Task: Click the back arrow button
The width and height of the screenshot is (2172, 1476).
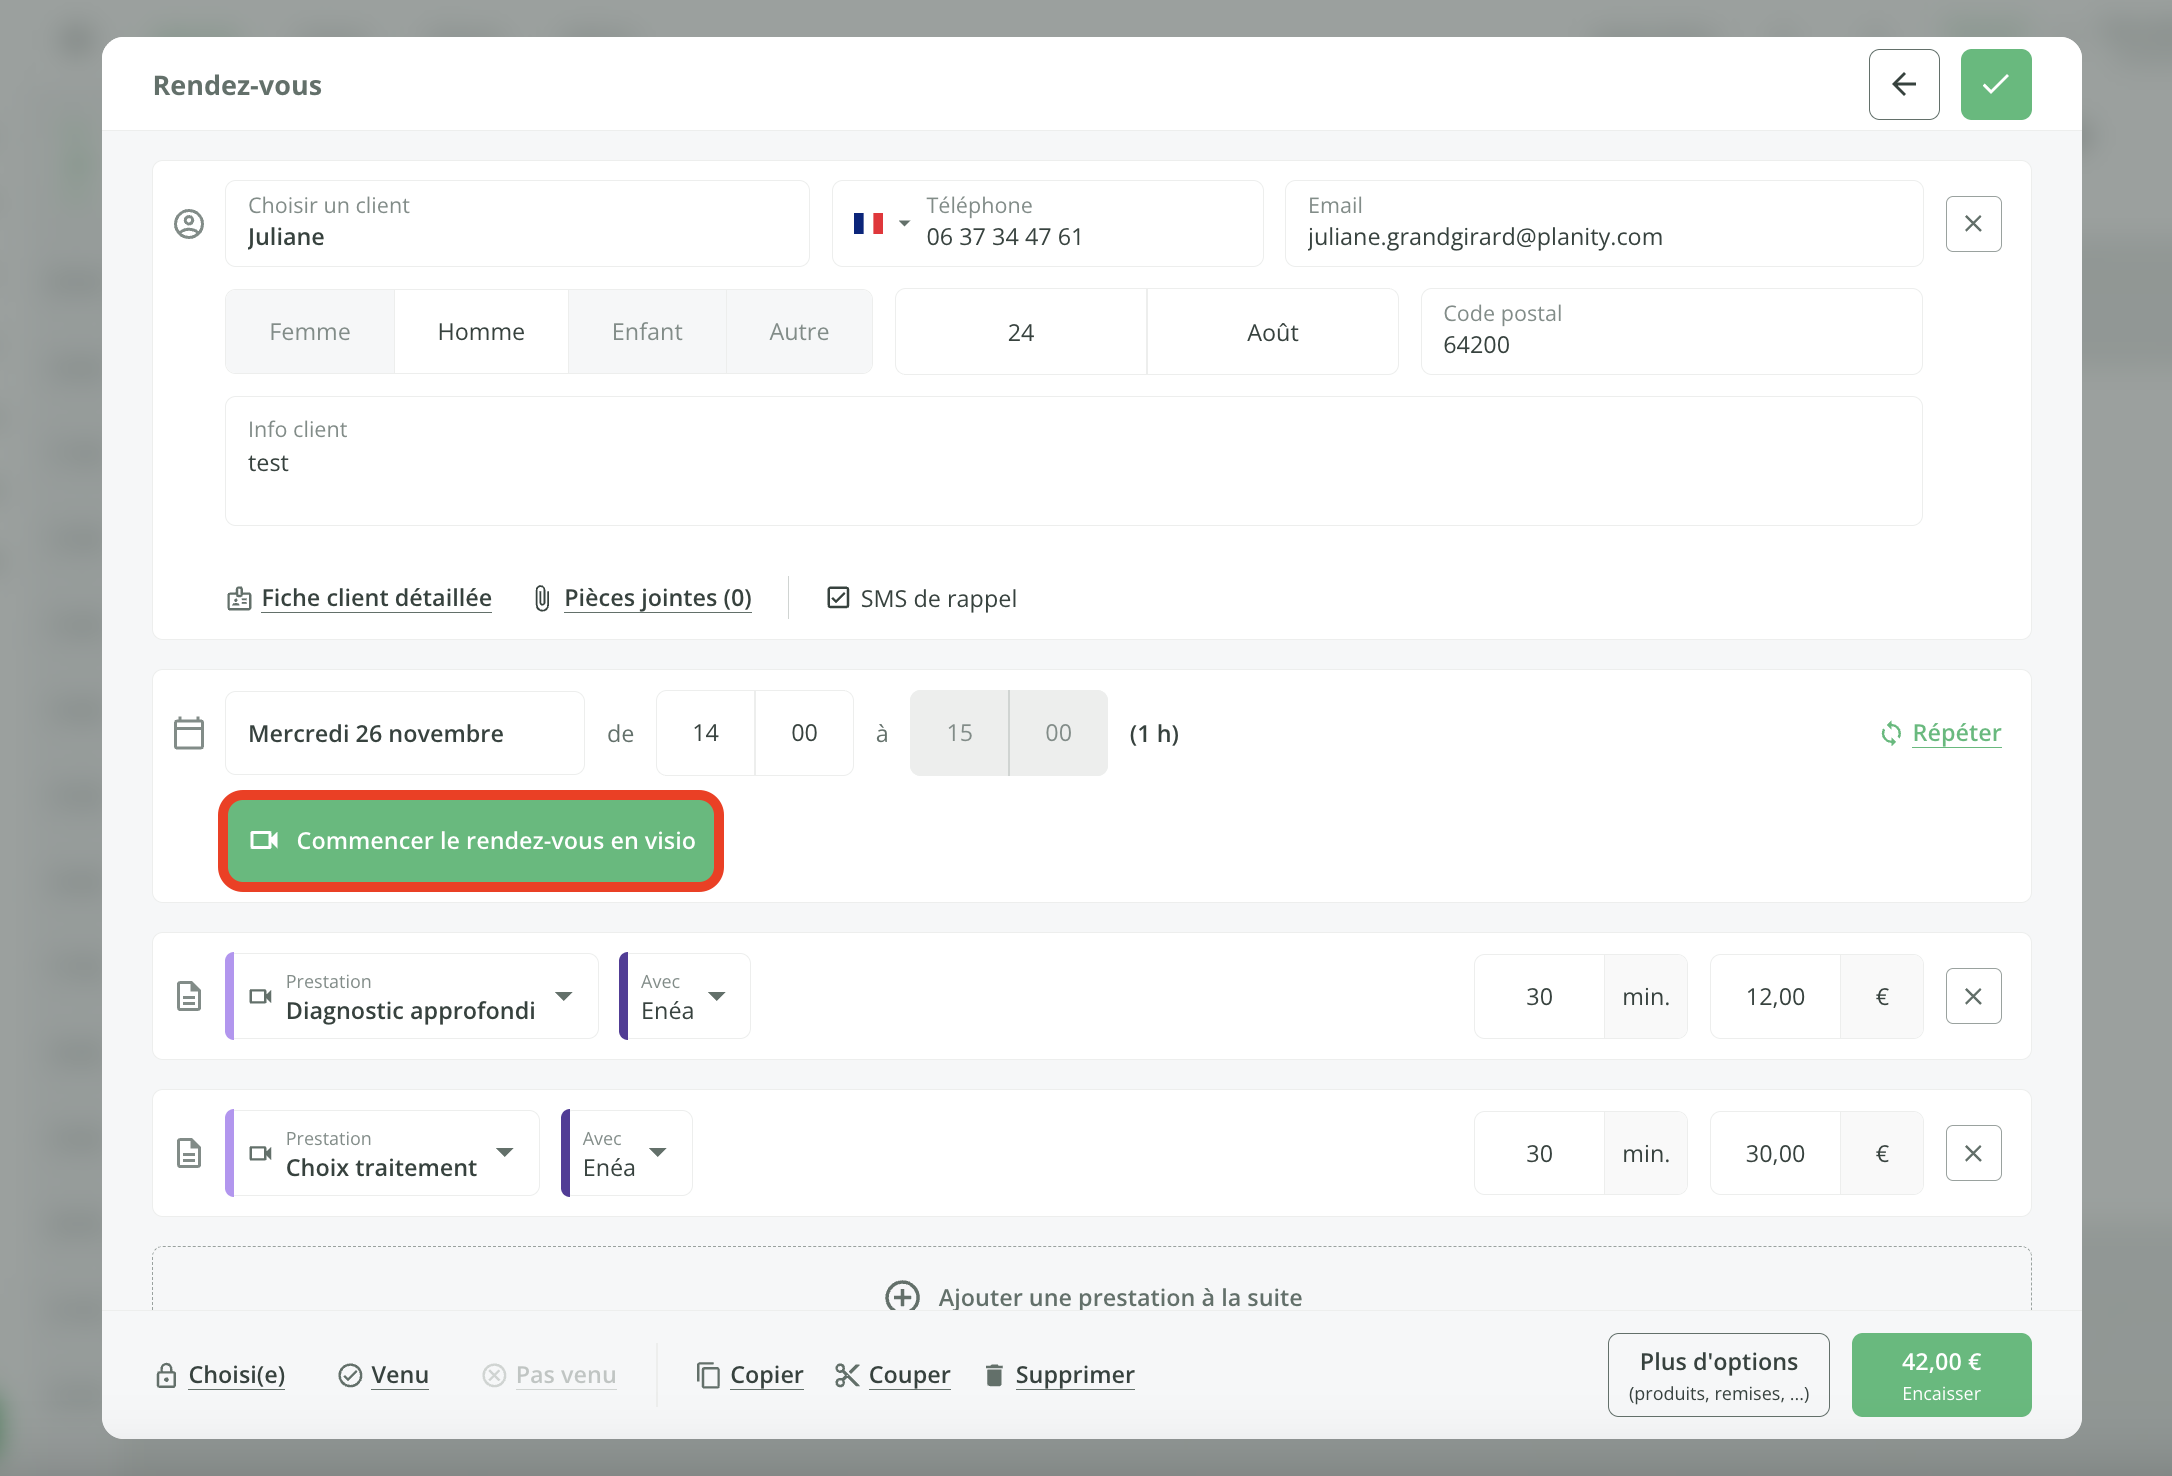Action: [1903, 85]
